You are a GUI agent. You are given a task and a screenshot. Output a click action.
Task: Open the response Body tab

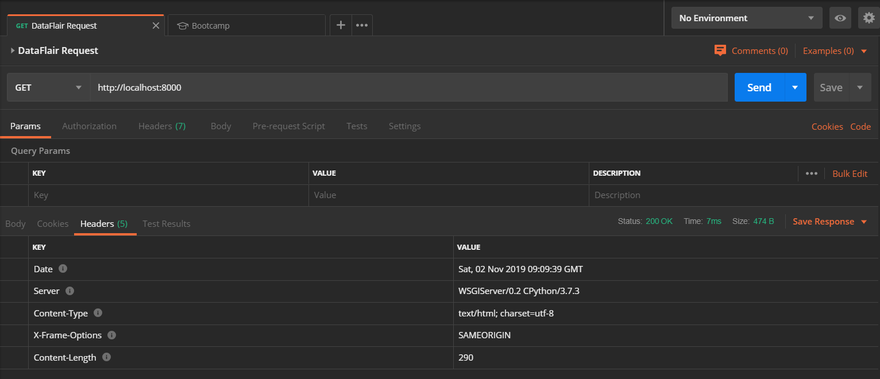pyautogui.click(x=15, y=223)
